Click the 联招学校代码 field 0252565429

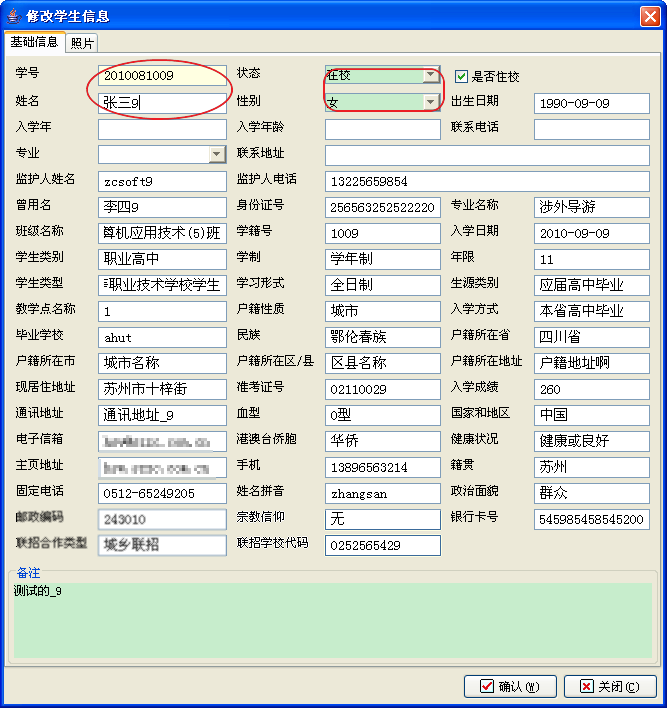(382, 545)
